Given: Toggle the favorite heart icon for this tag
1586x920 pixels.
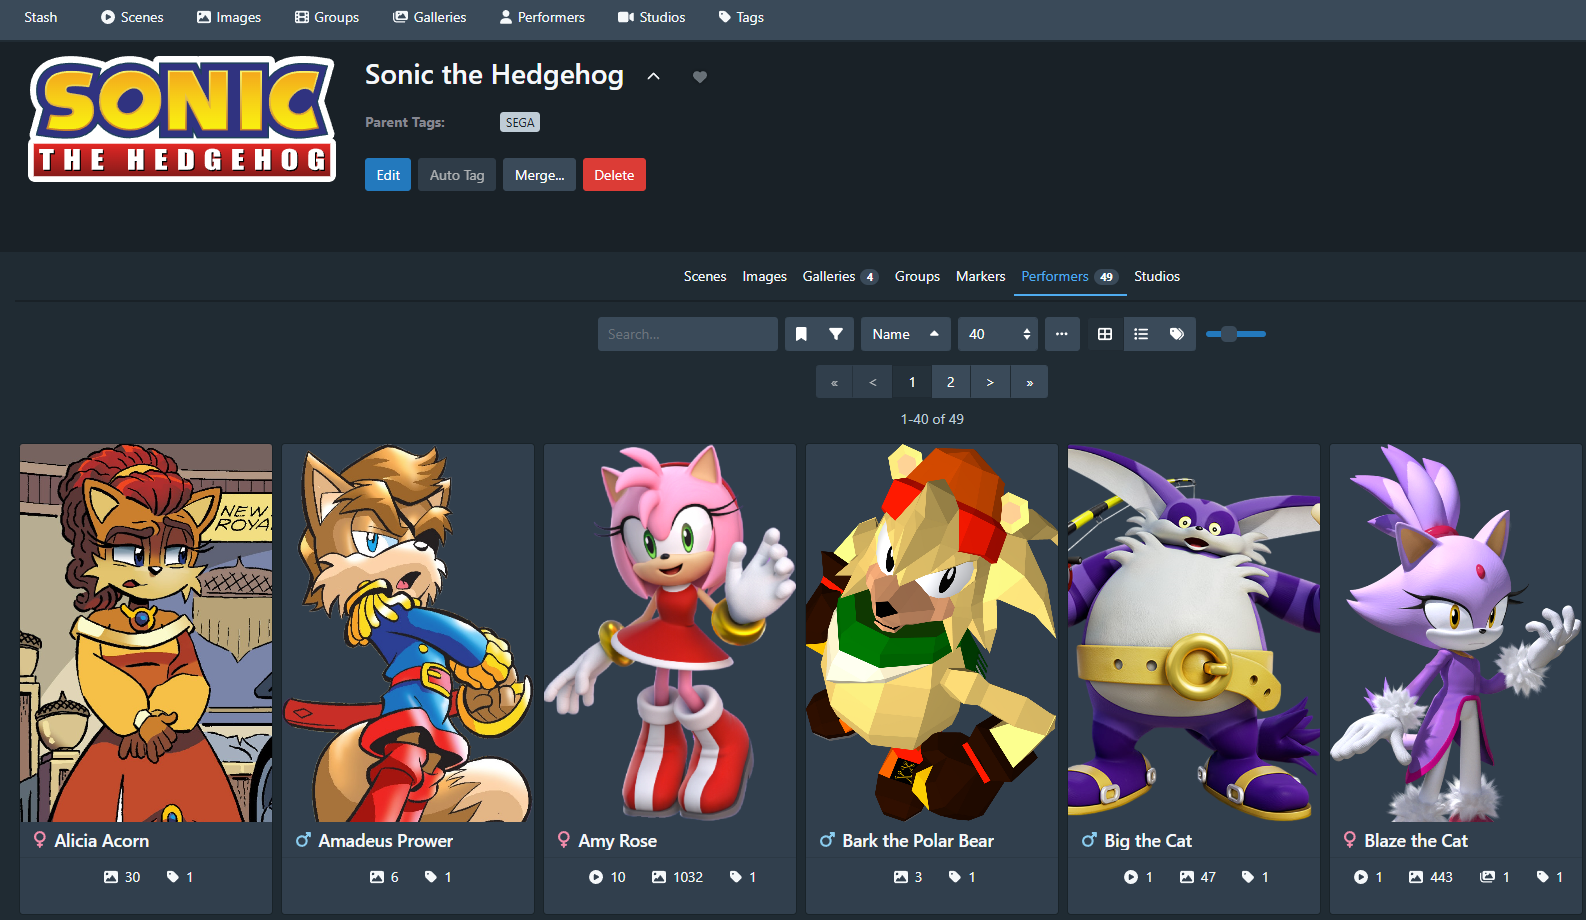Looking at the screenshot, I should pyautogui.click(x=700, y=77).
